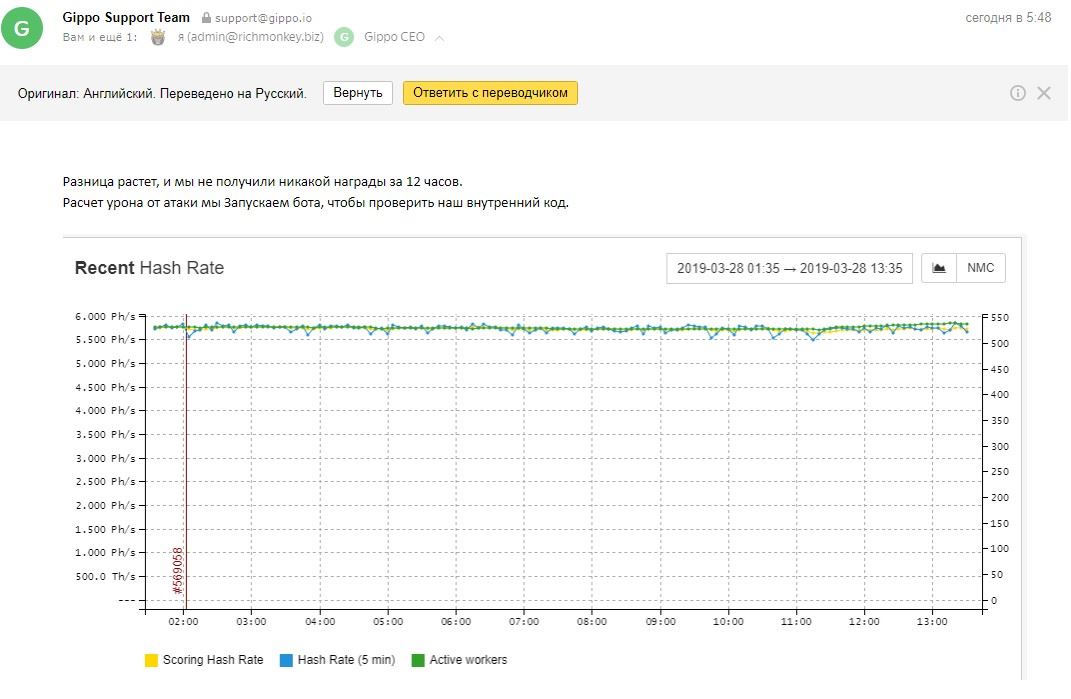Click the Вернуть button

358,93
